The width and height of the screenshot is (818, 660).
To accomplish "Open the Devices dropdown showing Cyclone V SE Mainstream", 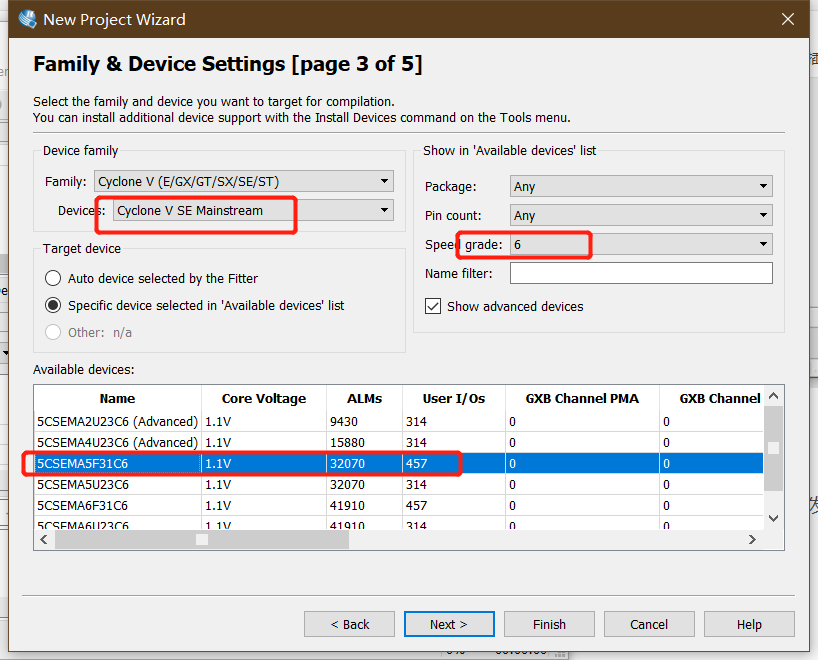I will (x=253, y=210).
